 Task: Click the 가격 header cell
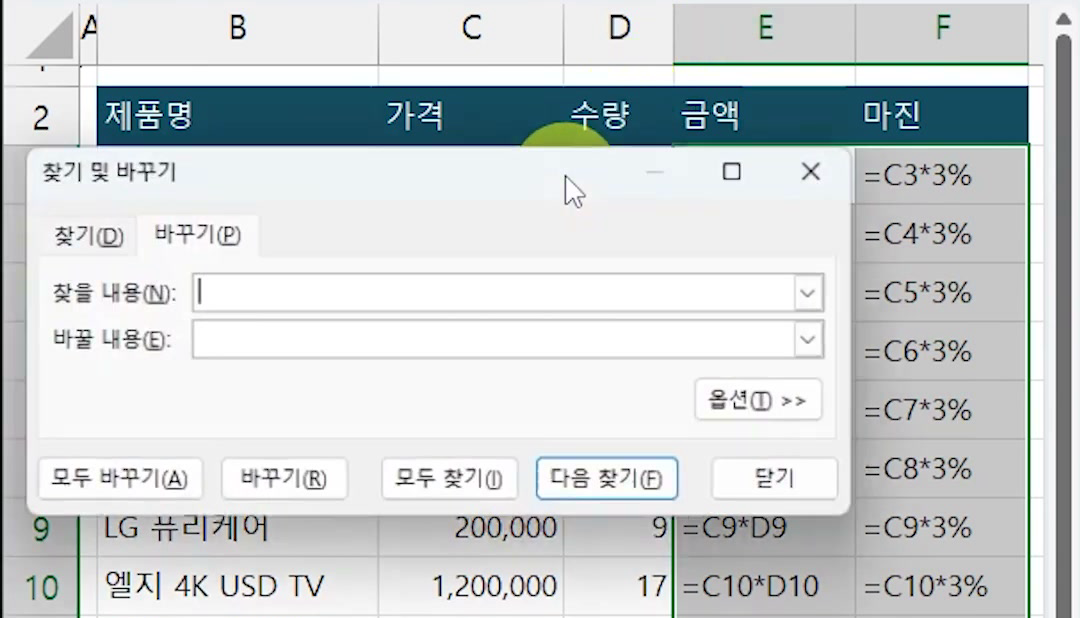[471, 116]
